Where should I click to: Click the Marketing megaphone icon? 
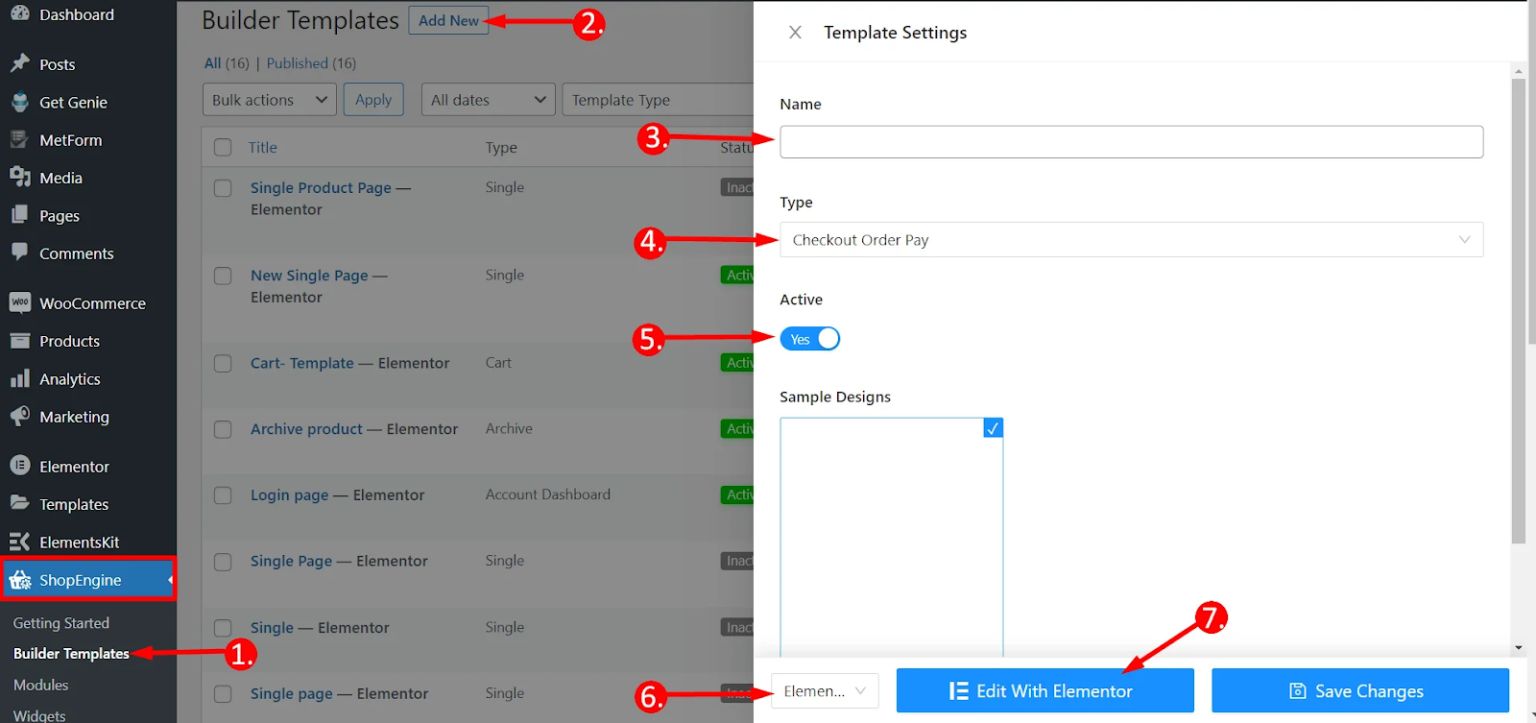[x=20, y=417]
